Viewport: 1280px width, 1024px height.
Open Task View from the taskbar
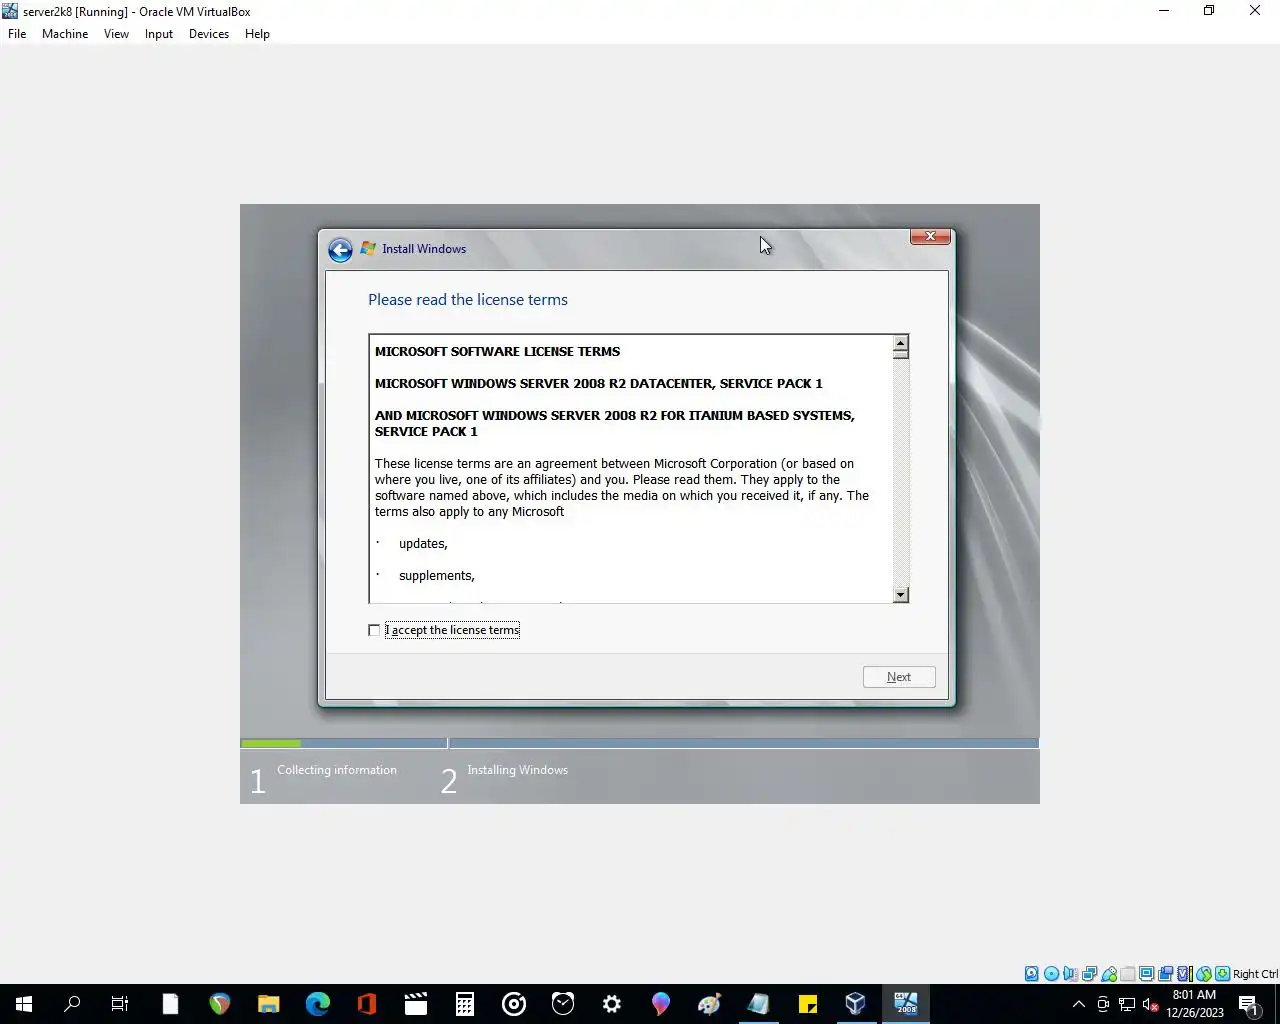pos(120,1004)
